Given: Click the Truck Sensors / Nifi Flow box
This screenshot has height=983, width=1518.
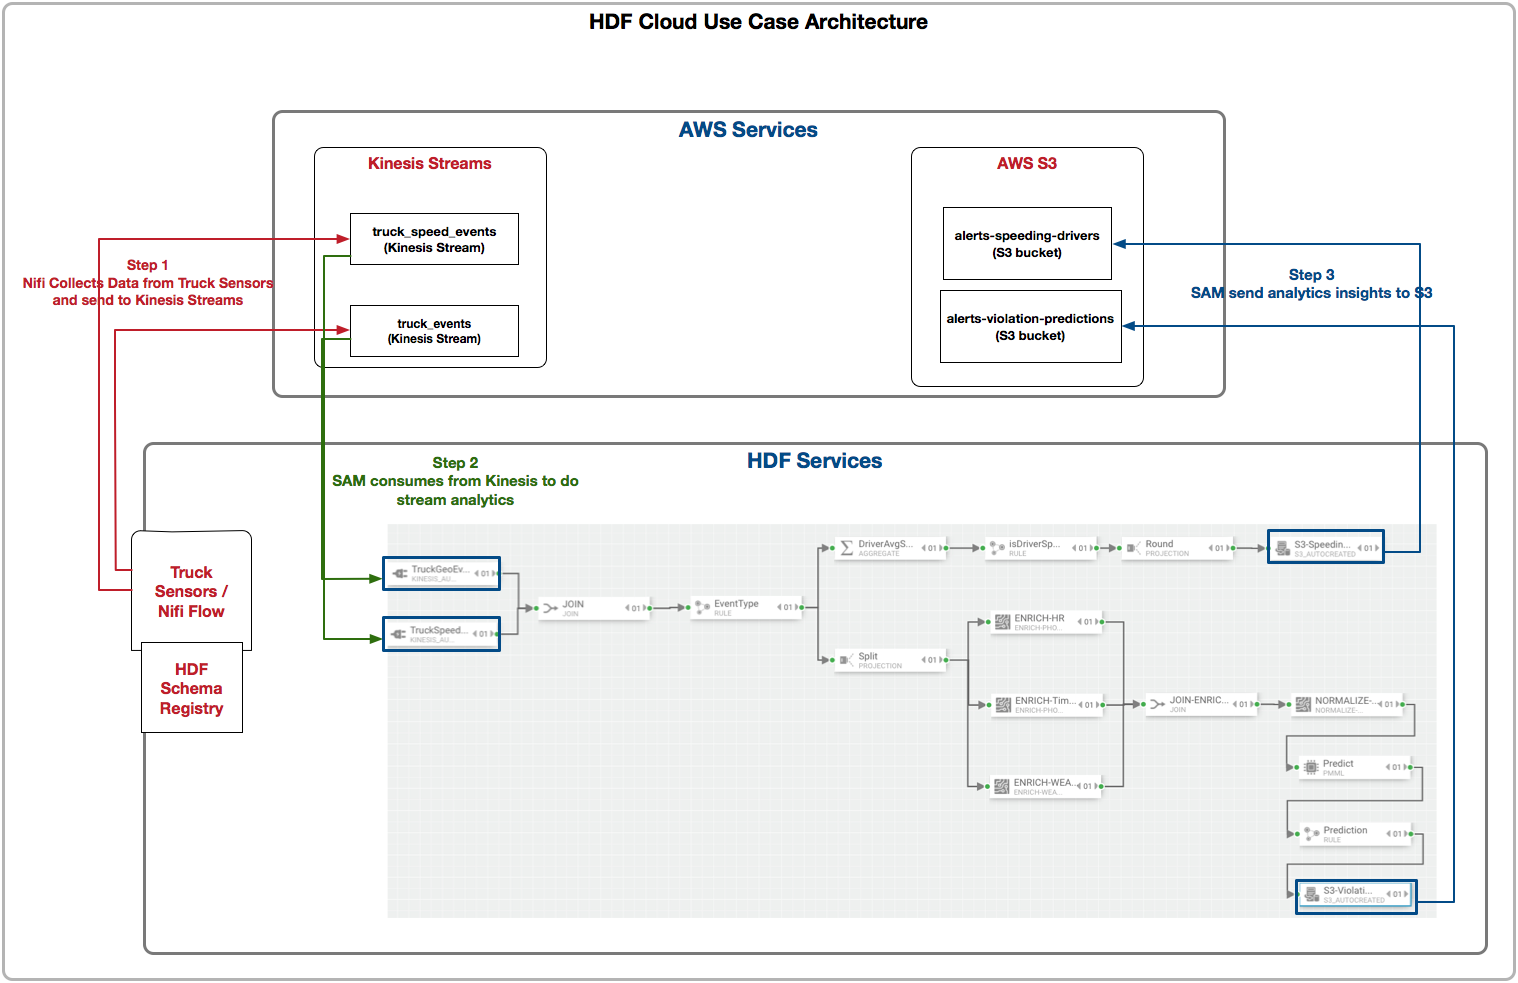Looking at the screenshot, I should pos(191,591).
